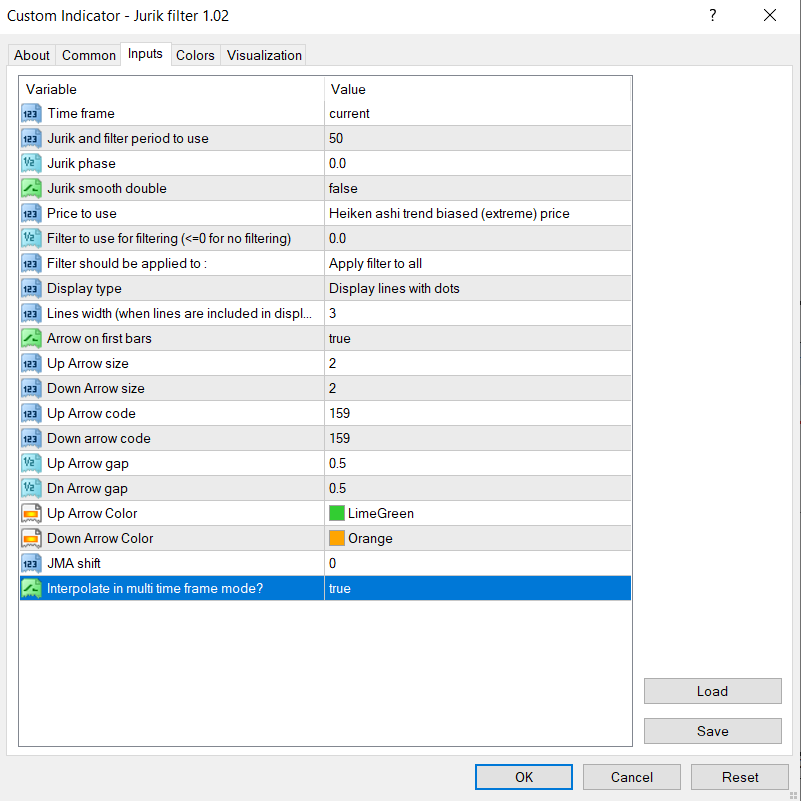Screen dimensions: 801x801
Task: Click the color-type icon beside Up Arrow Color
Action: tap(31, 514)
